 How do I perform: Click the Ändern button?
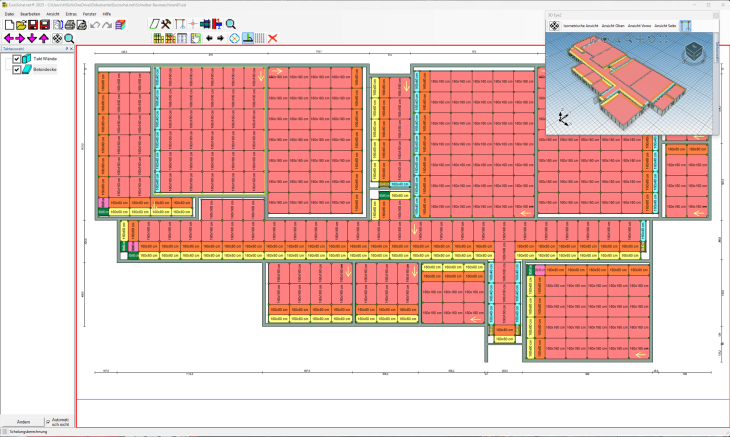coord(23,421)
